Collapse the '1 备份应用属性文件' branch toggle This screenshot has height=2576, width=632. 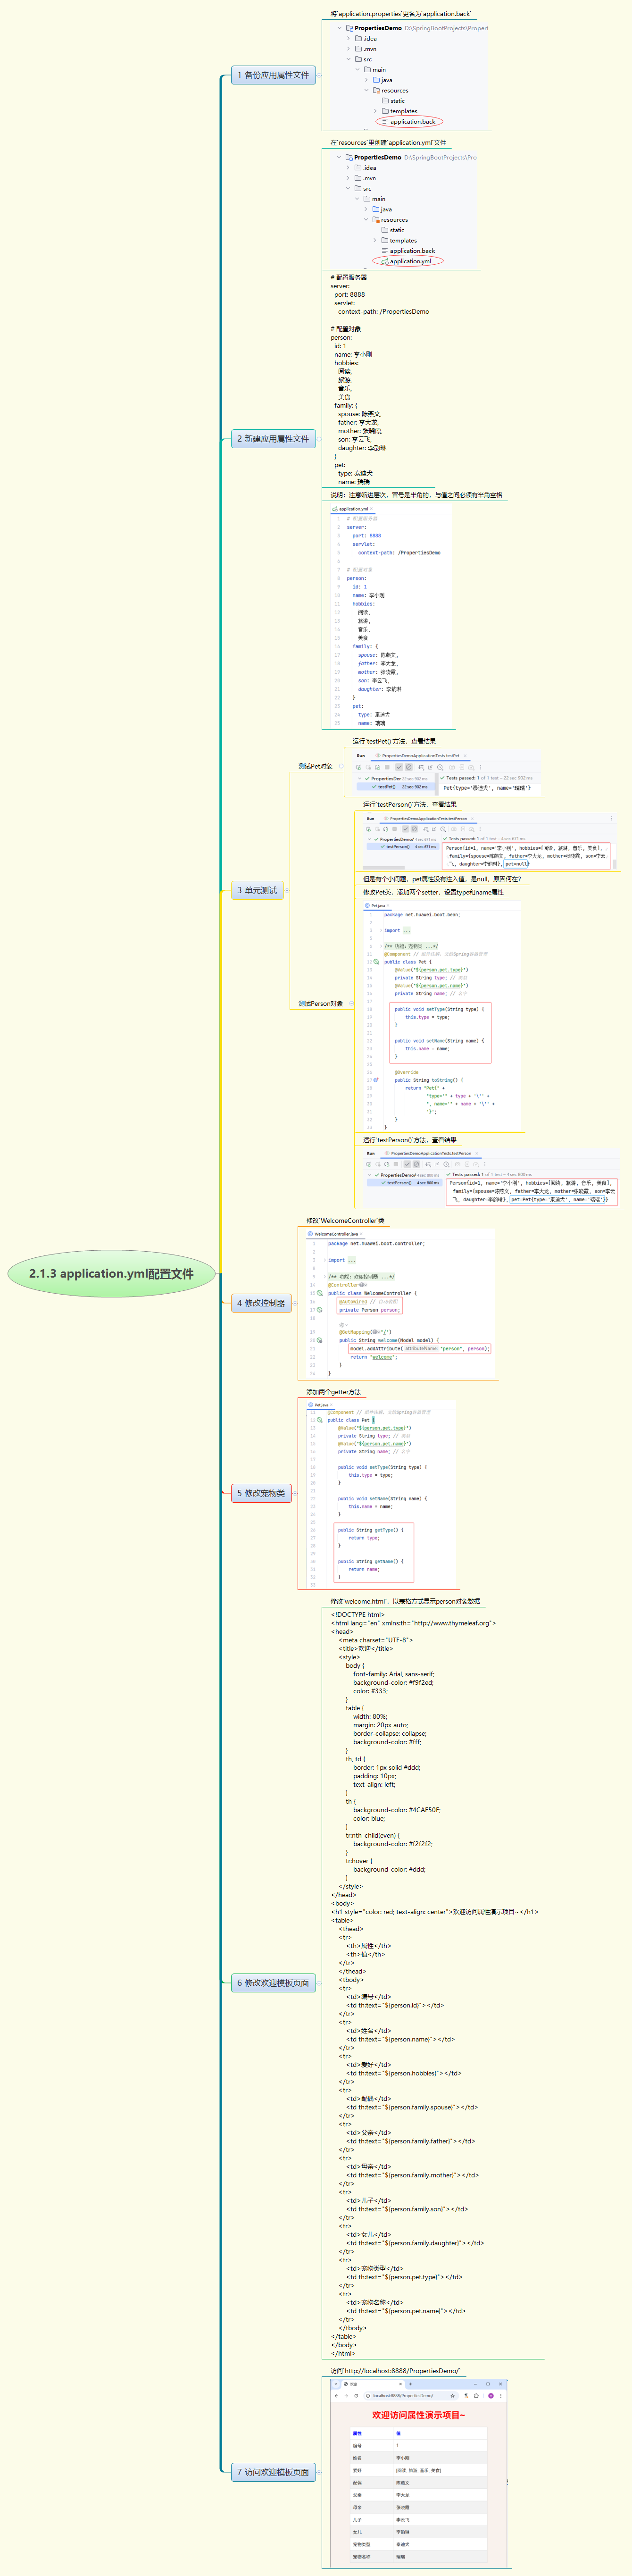(319, 75)
